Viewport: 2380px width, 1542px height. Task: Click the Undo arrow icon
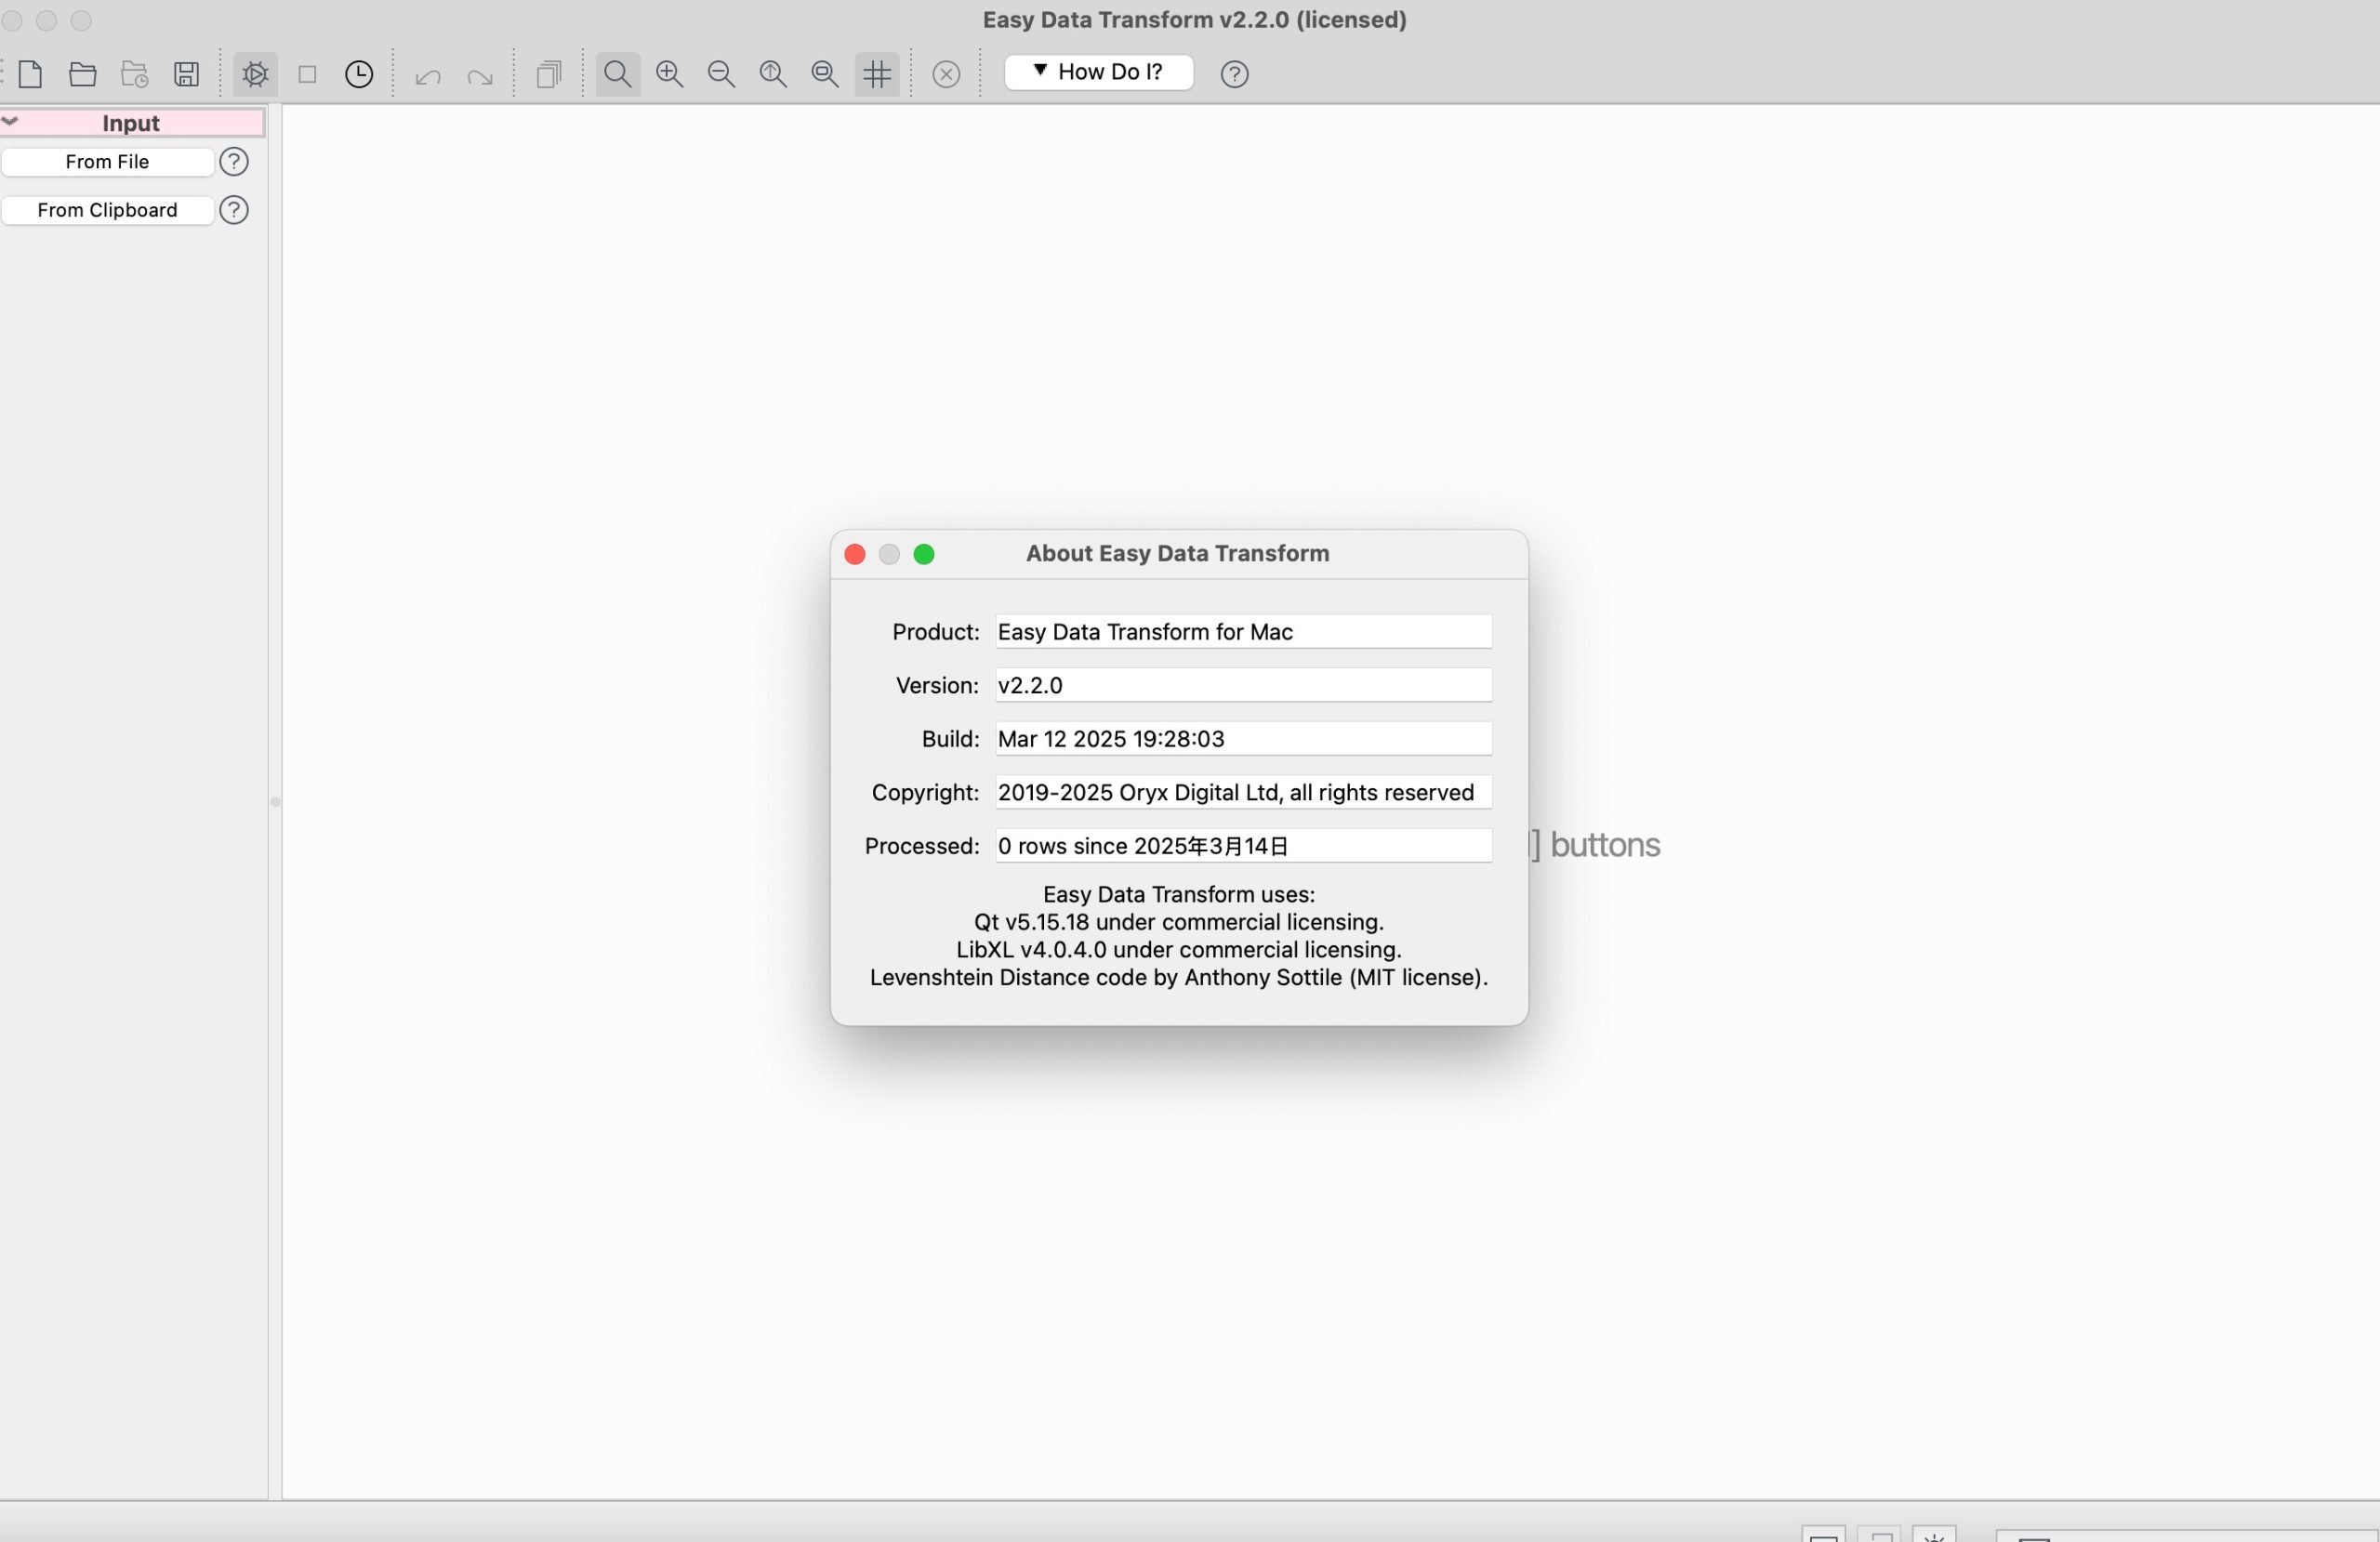coord(428,76)
